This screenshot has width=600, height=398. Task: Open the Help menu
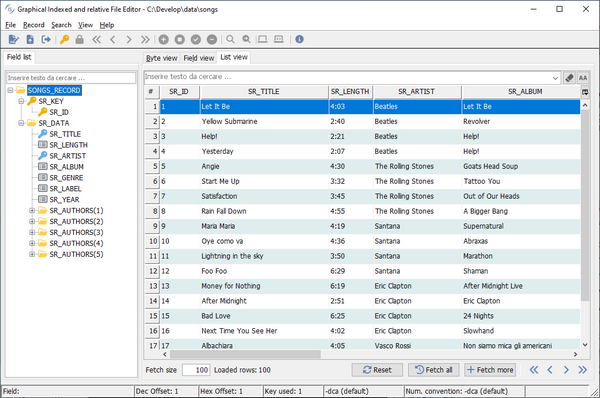tap(107, 25)
